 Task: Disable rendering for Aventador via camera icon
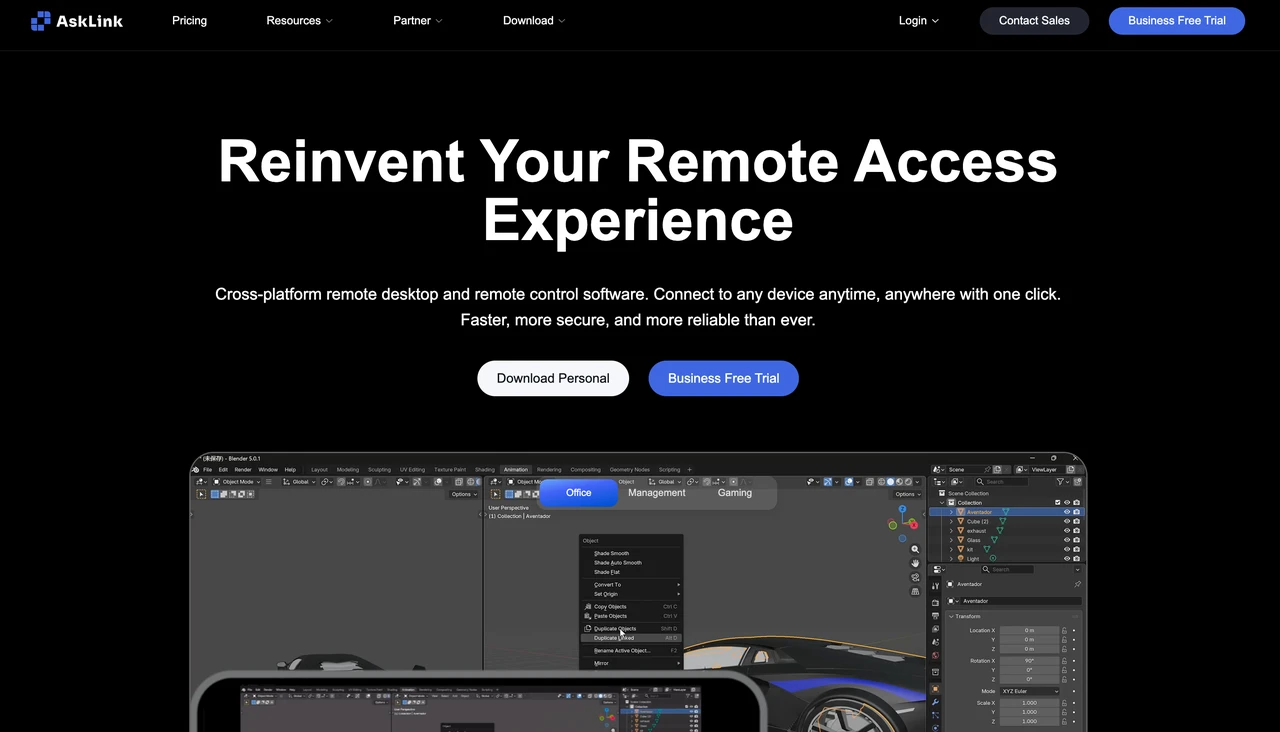click(x=1076, y=512)
